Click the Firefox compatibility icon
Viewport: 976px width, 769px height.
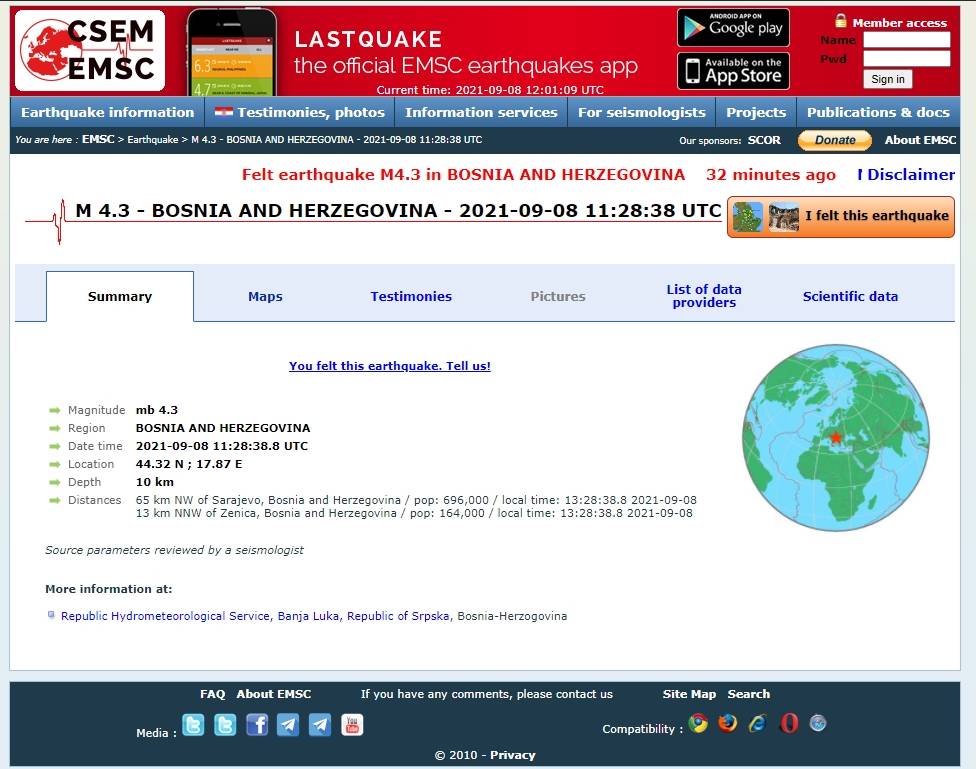[727, 723]
